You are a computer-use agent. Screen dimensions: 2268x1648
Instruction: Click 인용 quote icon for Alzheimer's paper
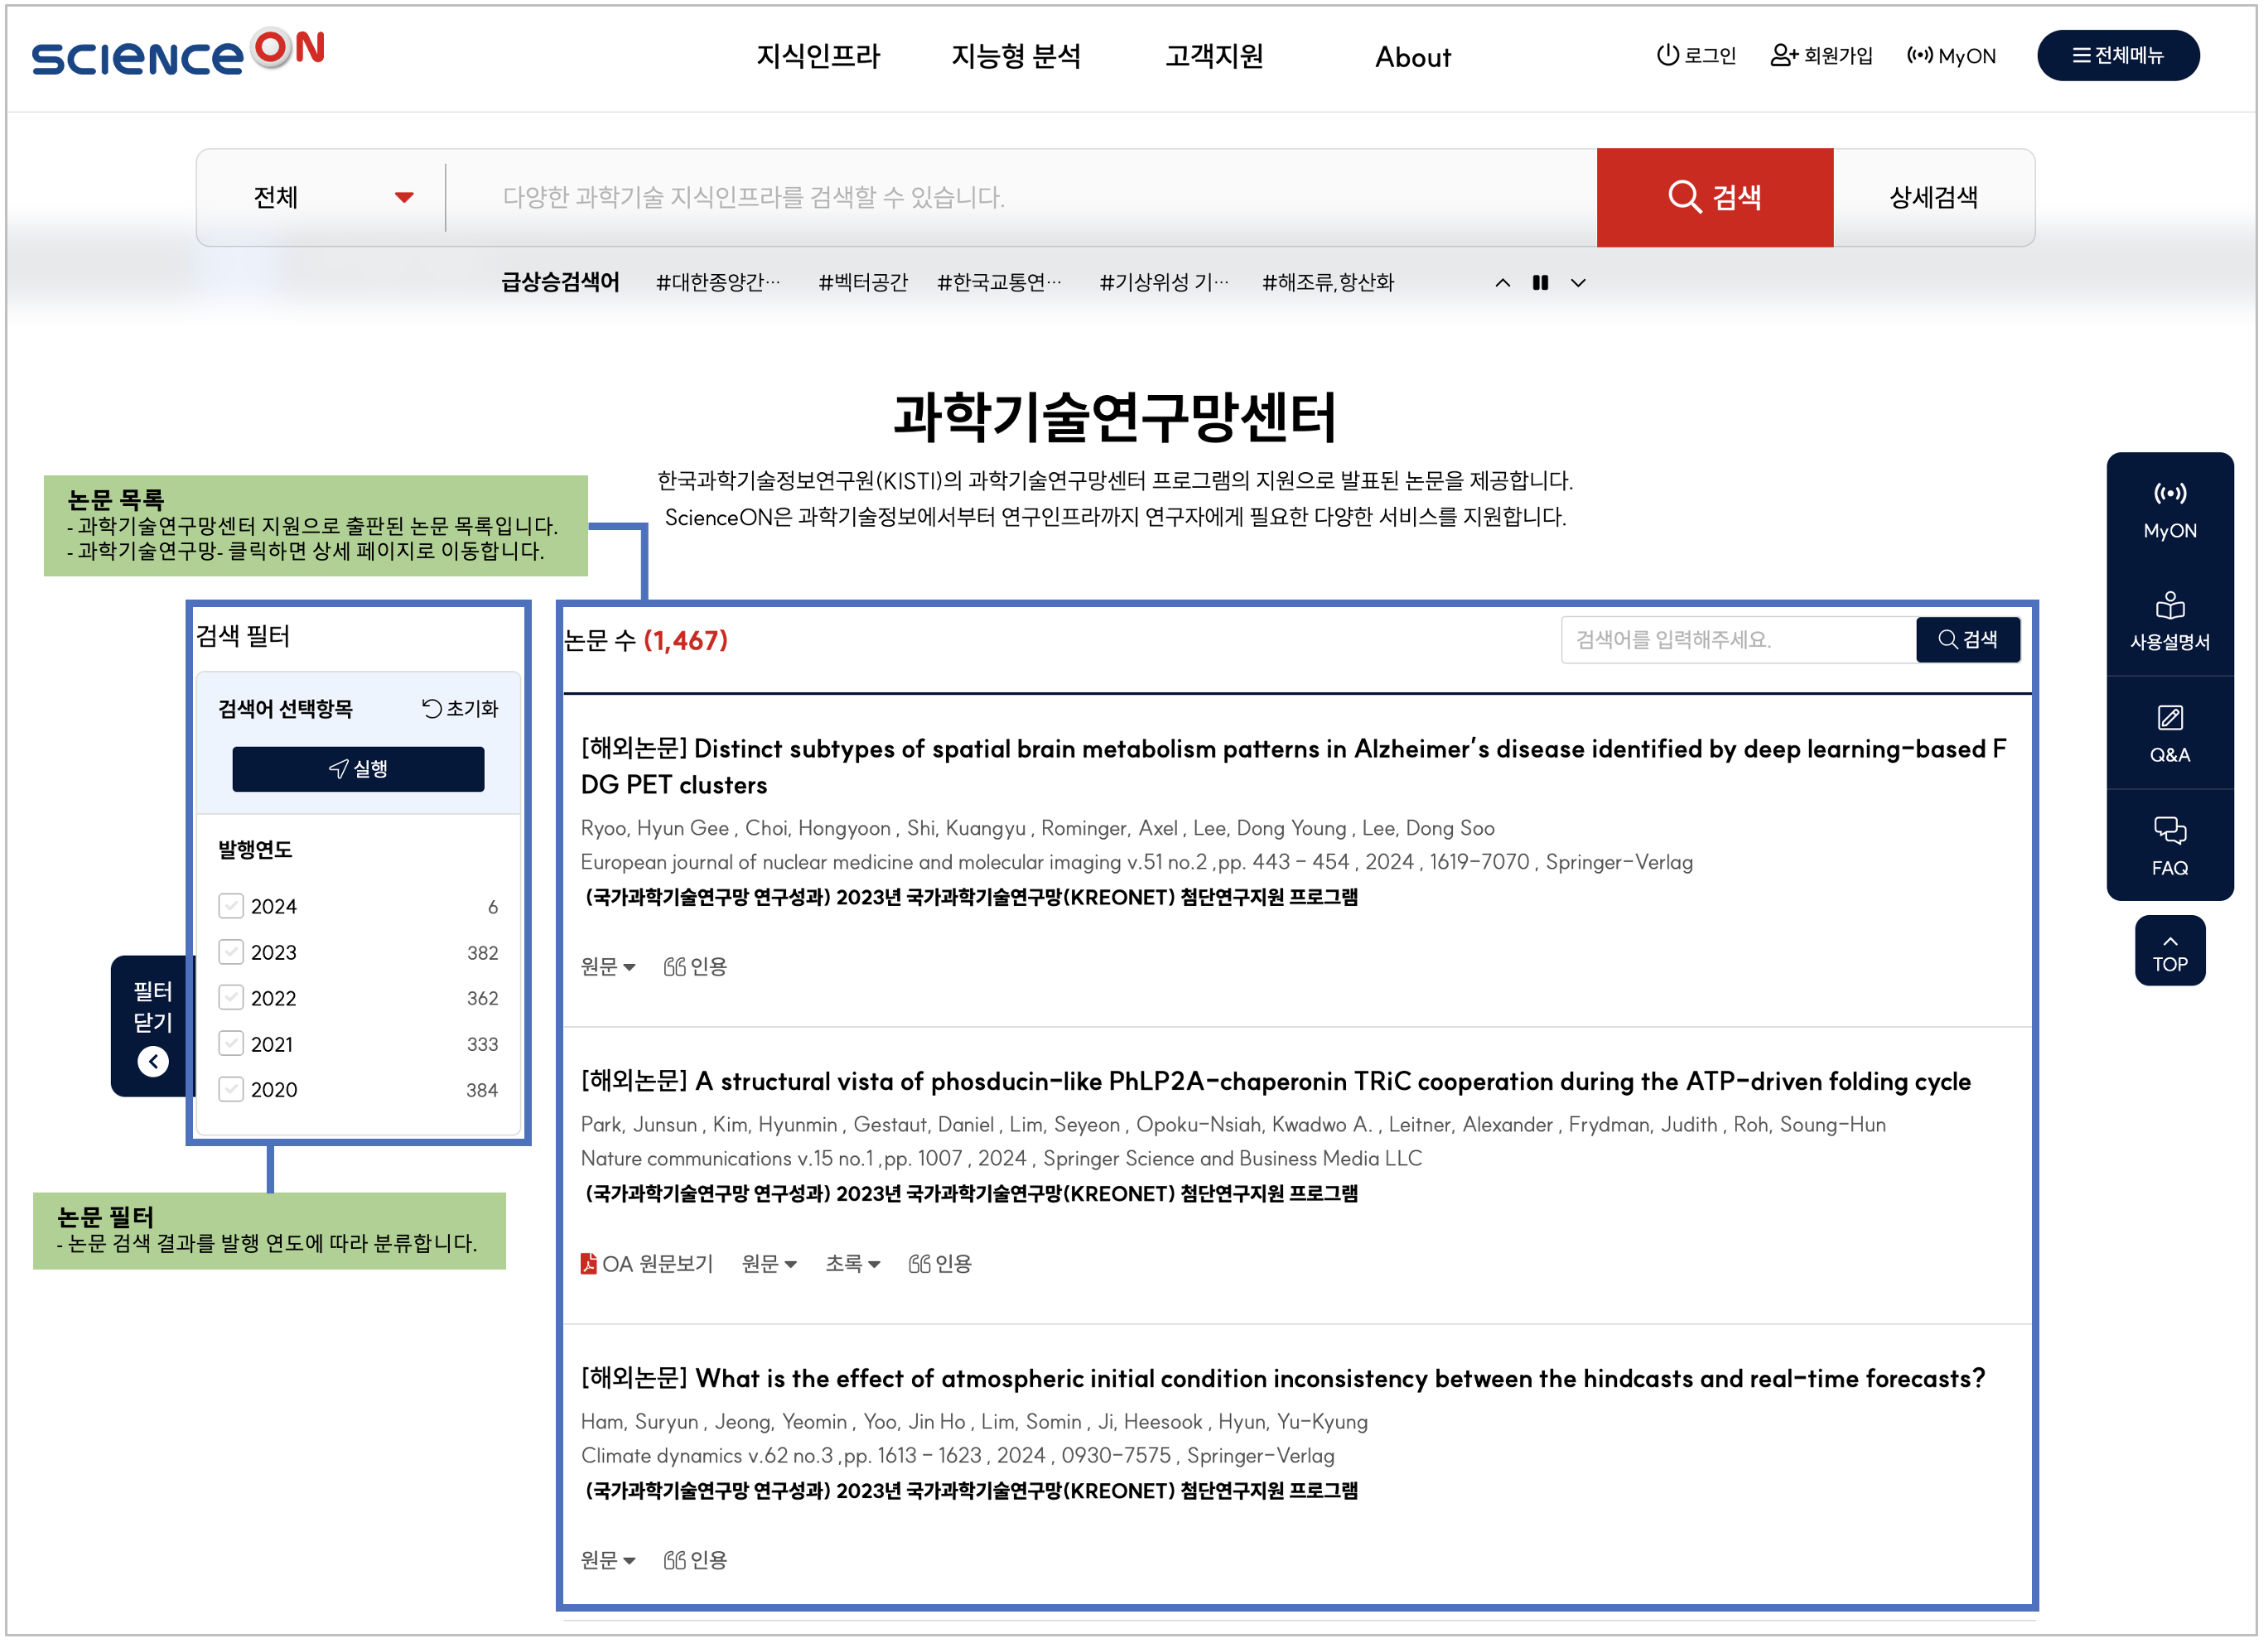point(695,967)
